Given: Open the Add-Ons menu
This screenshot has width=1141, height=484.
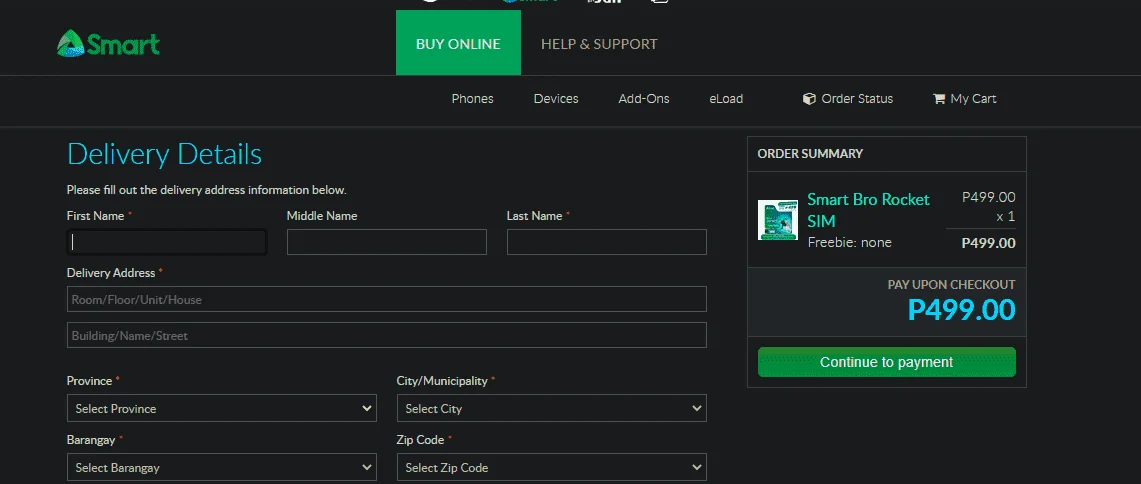Looking at the screenshot, I should [x=644, y=98].
